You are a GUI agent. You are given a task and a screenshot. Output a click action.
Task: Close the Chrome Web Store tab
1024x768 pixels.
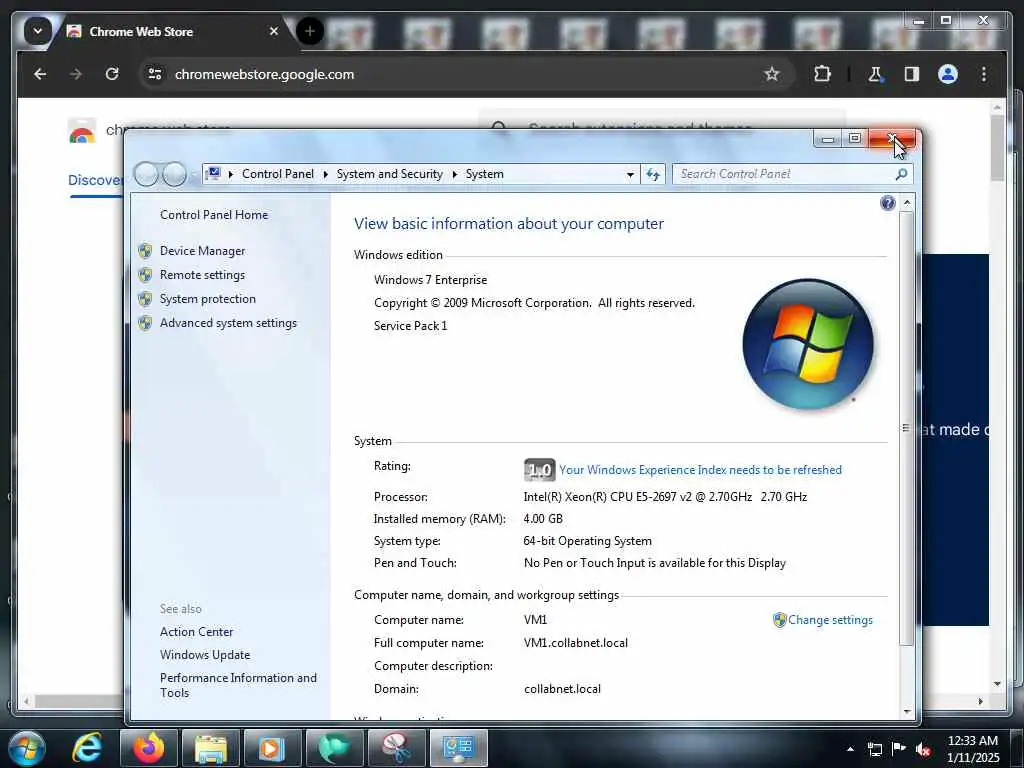coord(274,31)
